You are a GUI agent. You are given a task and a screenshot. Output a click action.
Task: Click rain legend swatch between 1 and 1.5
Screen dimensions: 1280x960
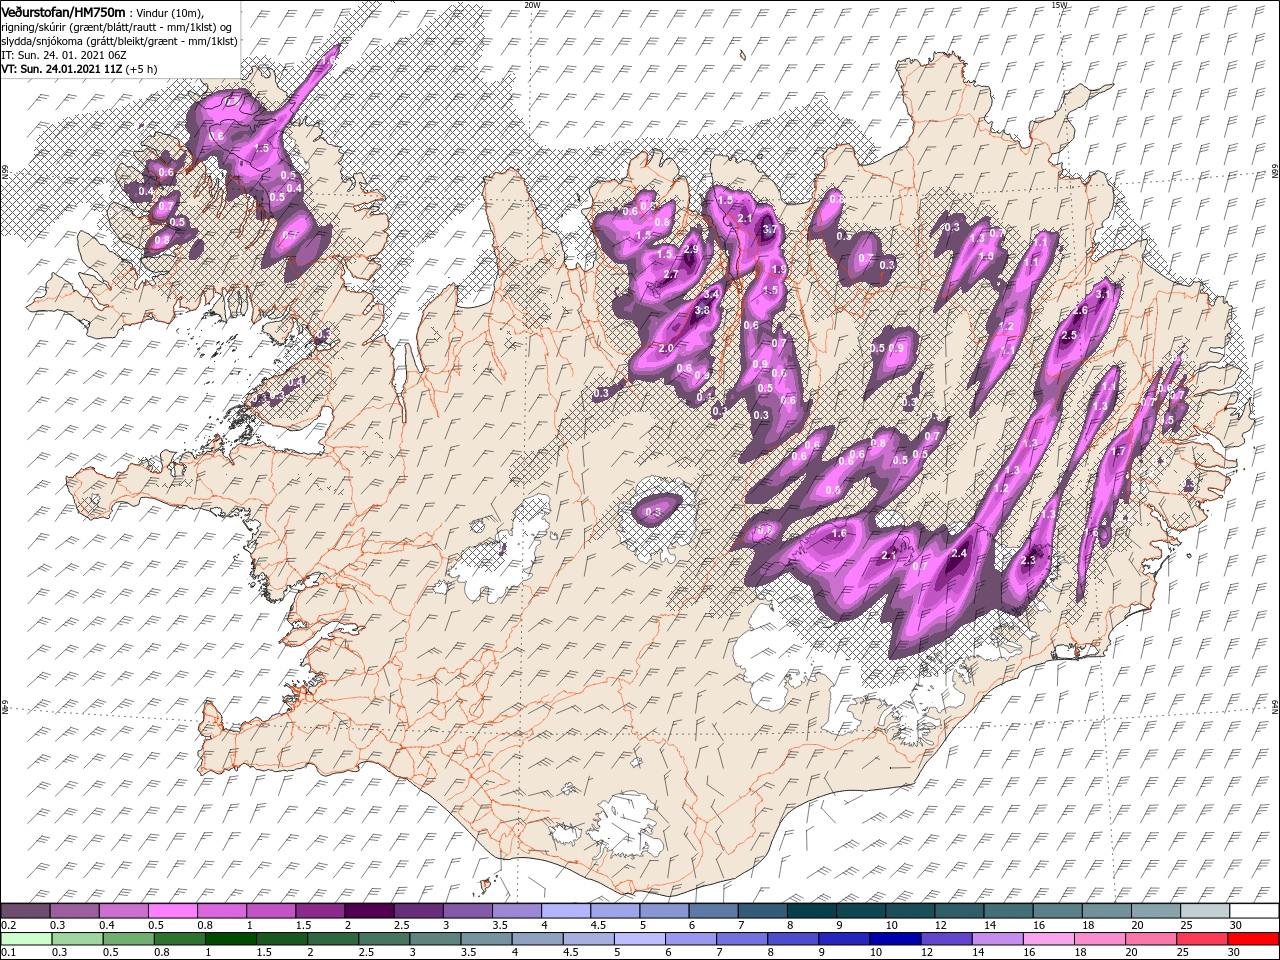coord(231,939)
